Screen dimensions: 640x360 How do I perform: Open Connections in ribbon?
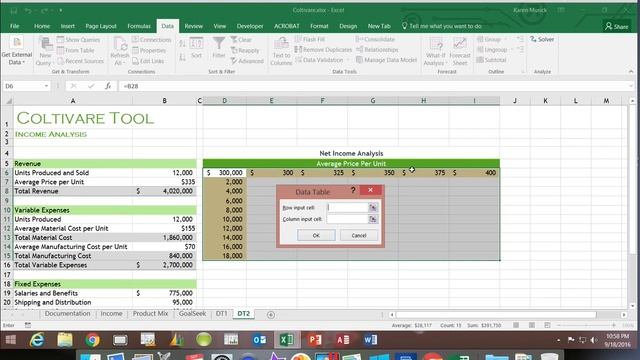[x=151, y=40]
